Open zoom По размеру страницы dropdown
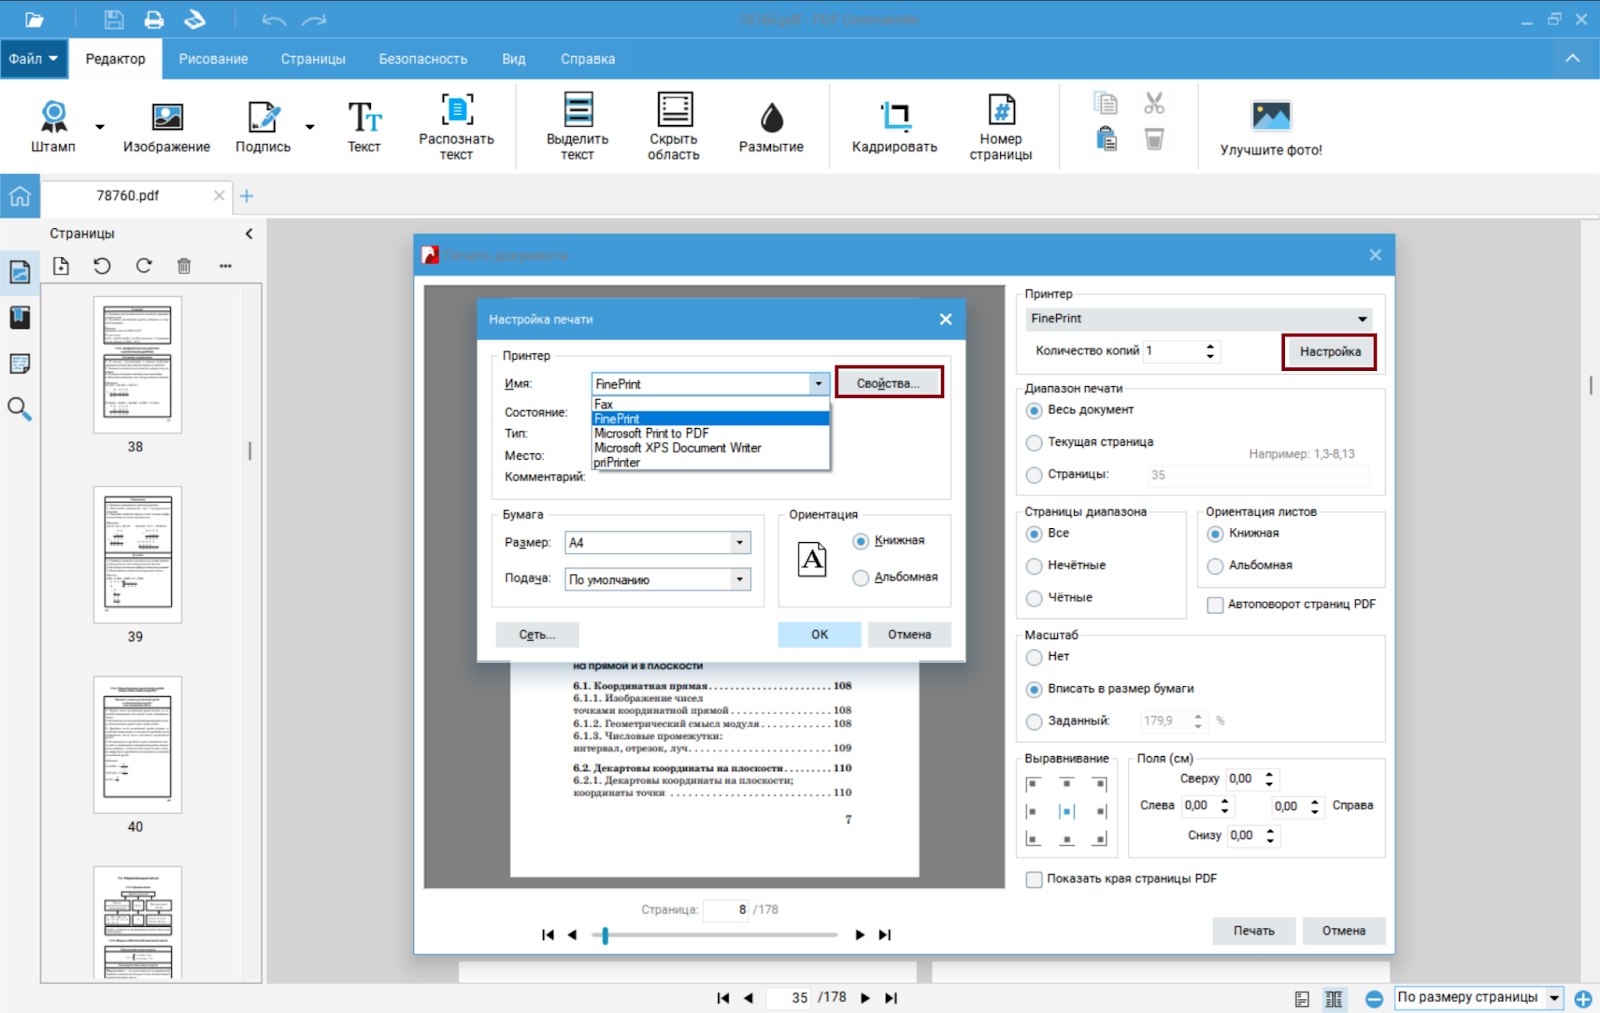 (x=1554, y=998)
